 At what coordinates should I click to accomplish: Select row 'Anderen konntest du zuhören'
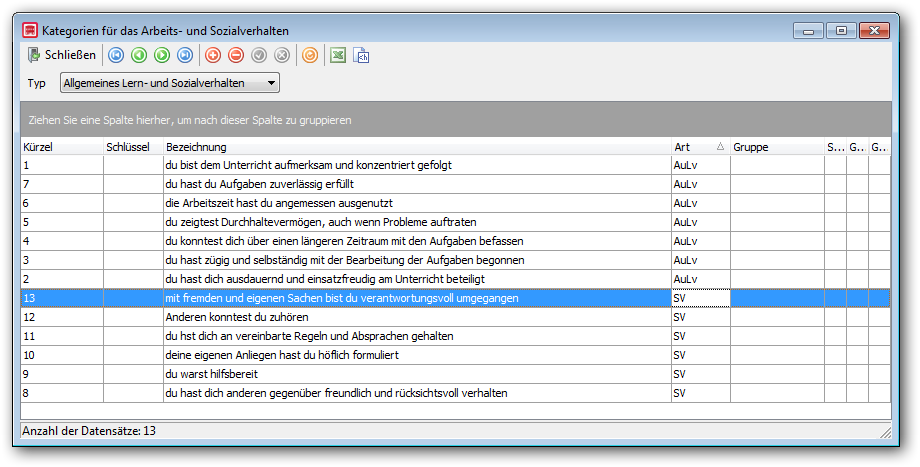click(x=455, y=317)
